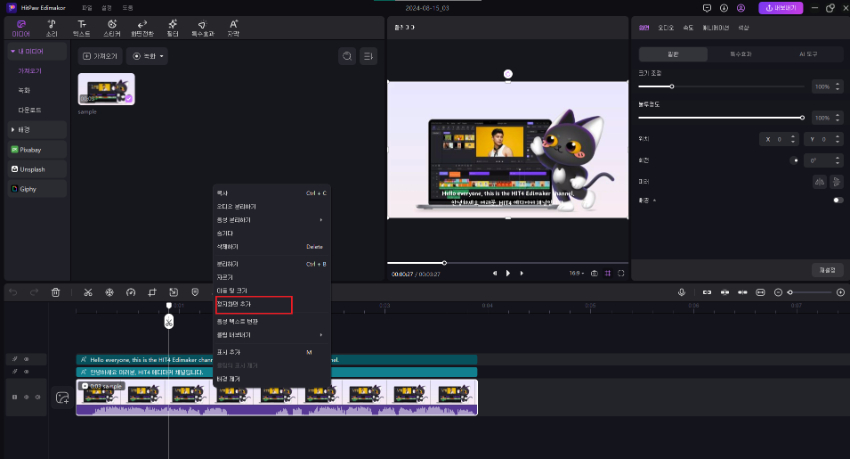850x459 pixels.
Task: Select the split scissors tool in timeline toolbar
Action: (88, 292)
